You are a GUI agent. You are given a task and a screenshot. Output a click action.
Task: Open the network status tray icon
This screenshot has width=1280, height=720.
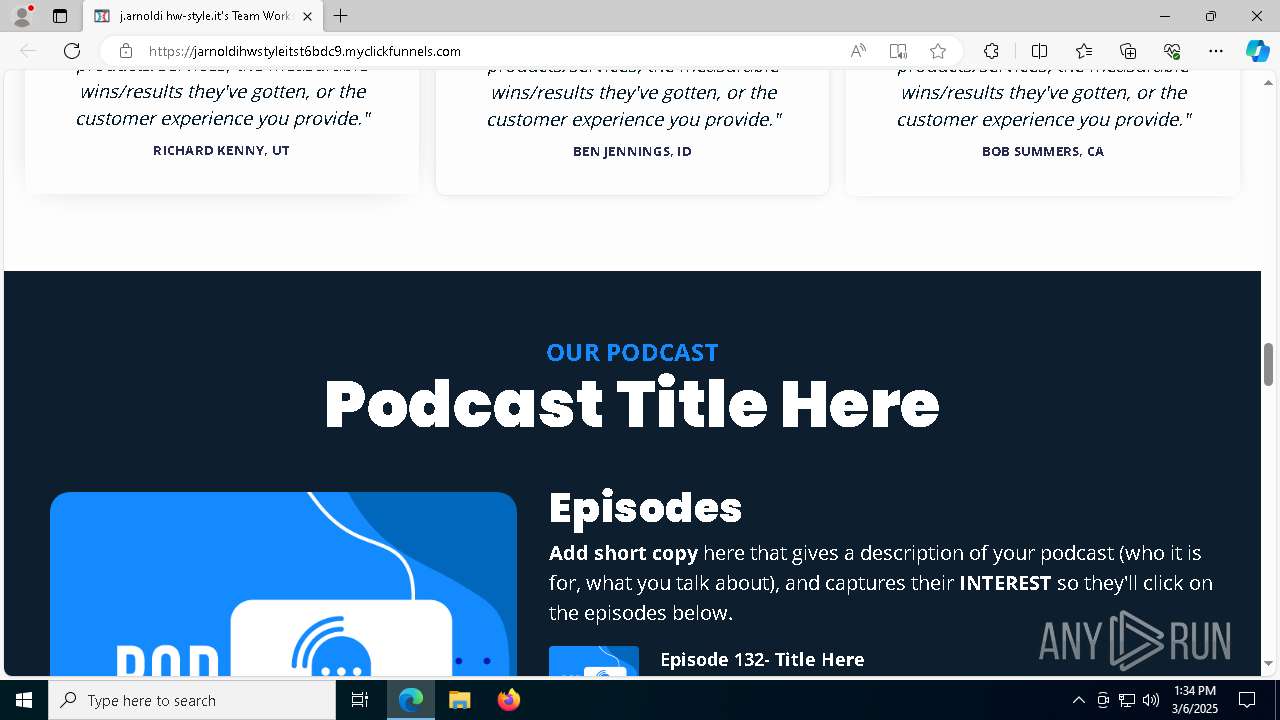click(1127, 700)
